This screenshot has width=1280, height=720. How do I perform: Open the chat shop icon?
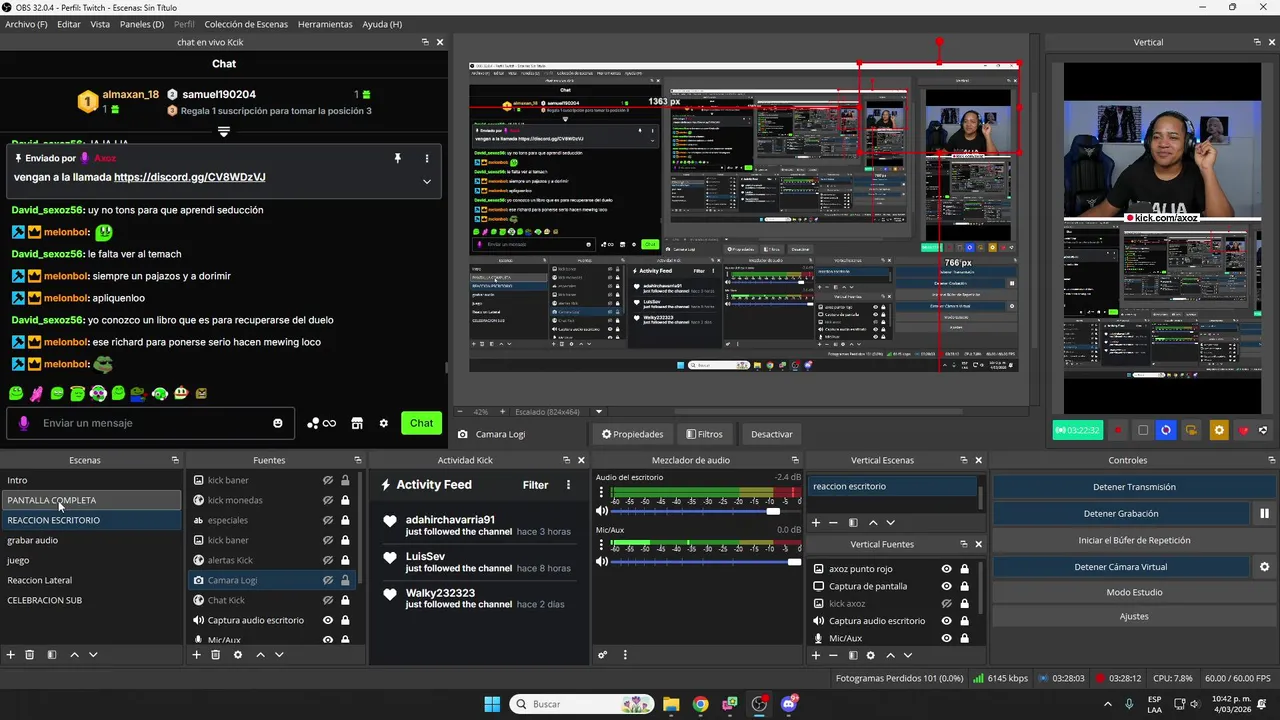click(357, 423)
